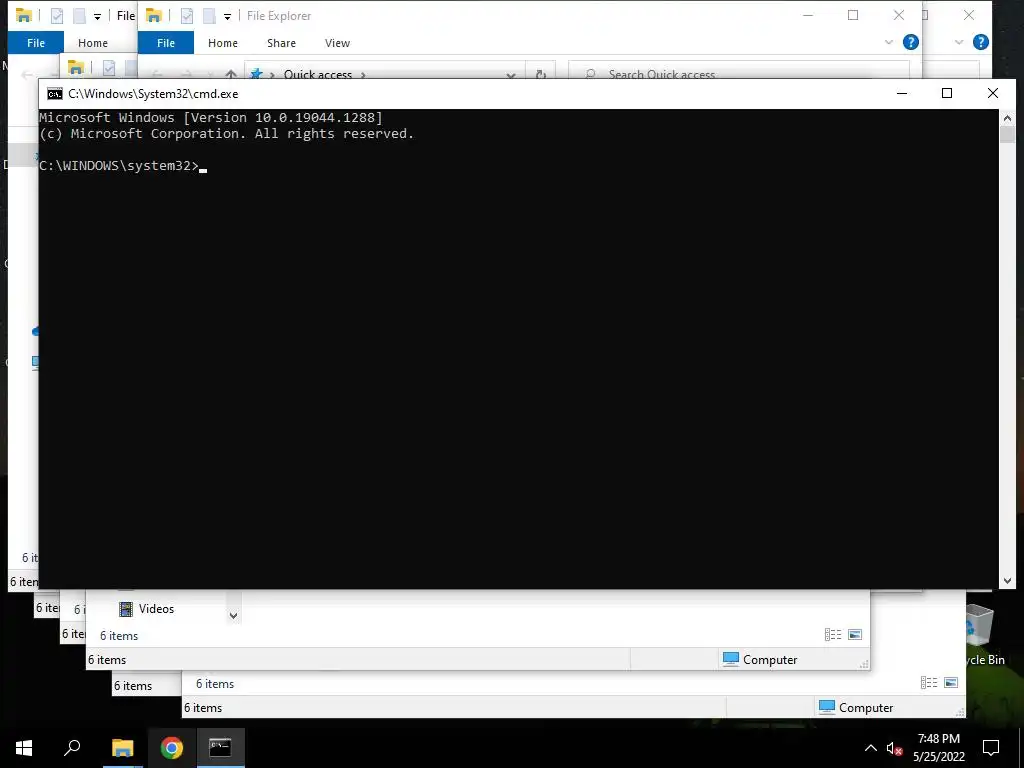Click the command prompt text area
The width and height of the screenshot is (1024, 768).
point(519,349)
